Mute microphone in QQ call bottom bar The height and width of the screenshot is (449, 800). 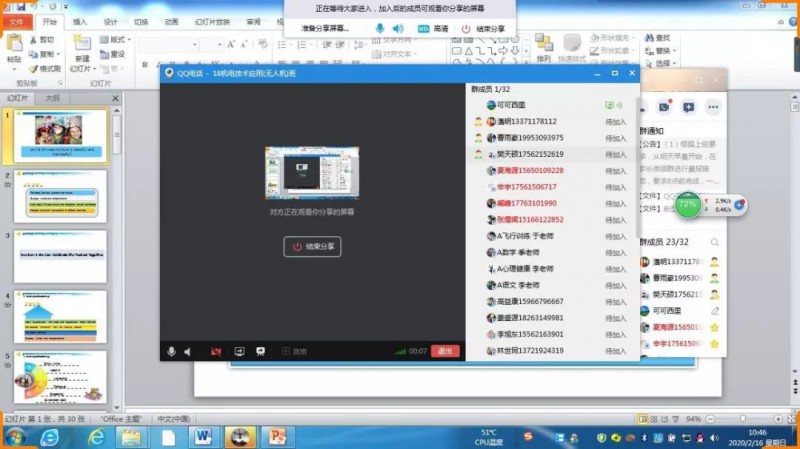click(x=171, y=351)
